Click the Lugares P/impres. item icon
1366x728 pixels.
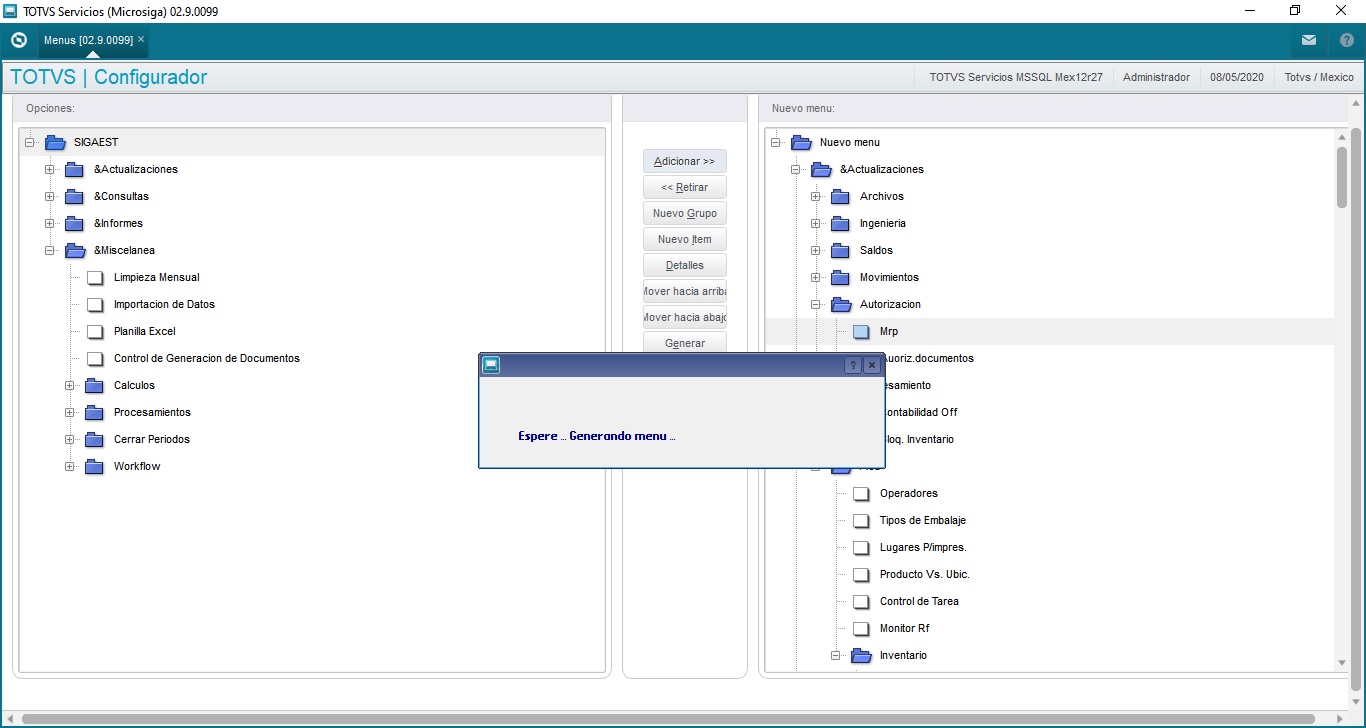coord(861,547)
